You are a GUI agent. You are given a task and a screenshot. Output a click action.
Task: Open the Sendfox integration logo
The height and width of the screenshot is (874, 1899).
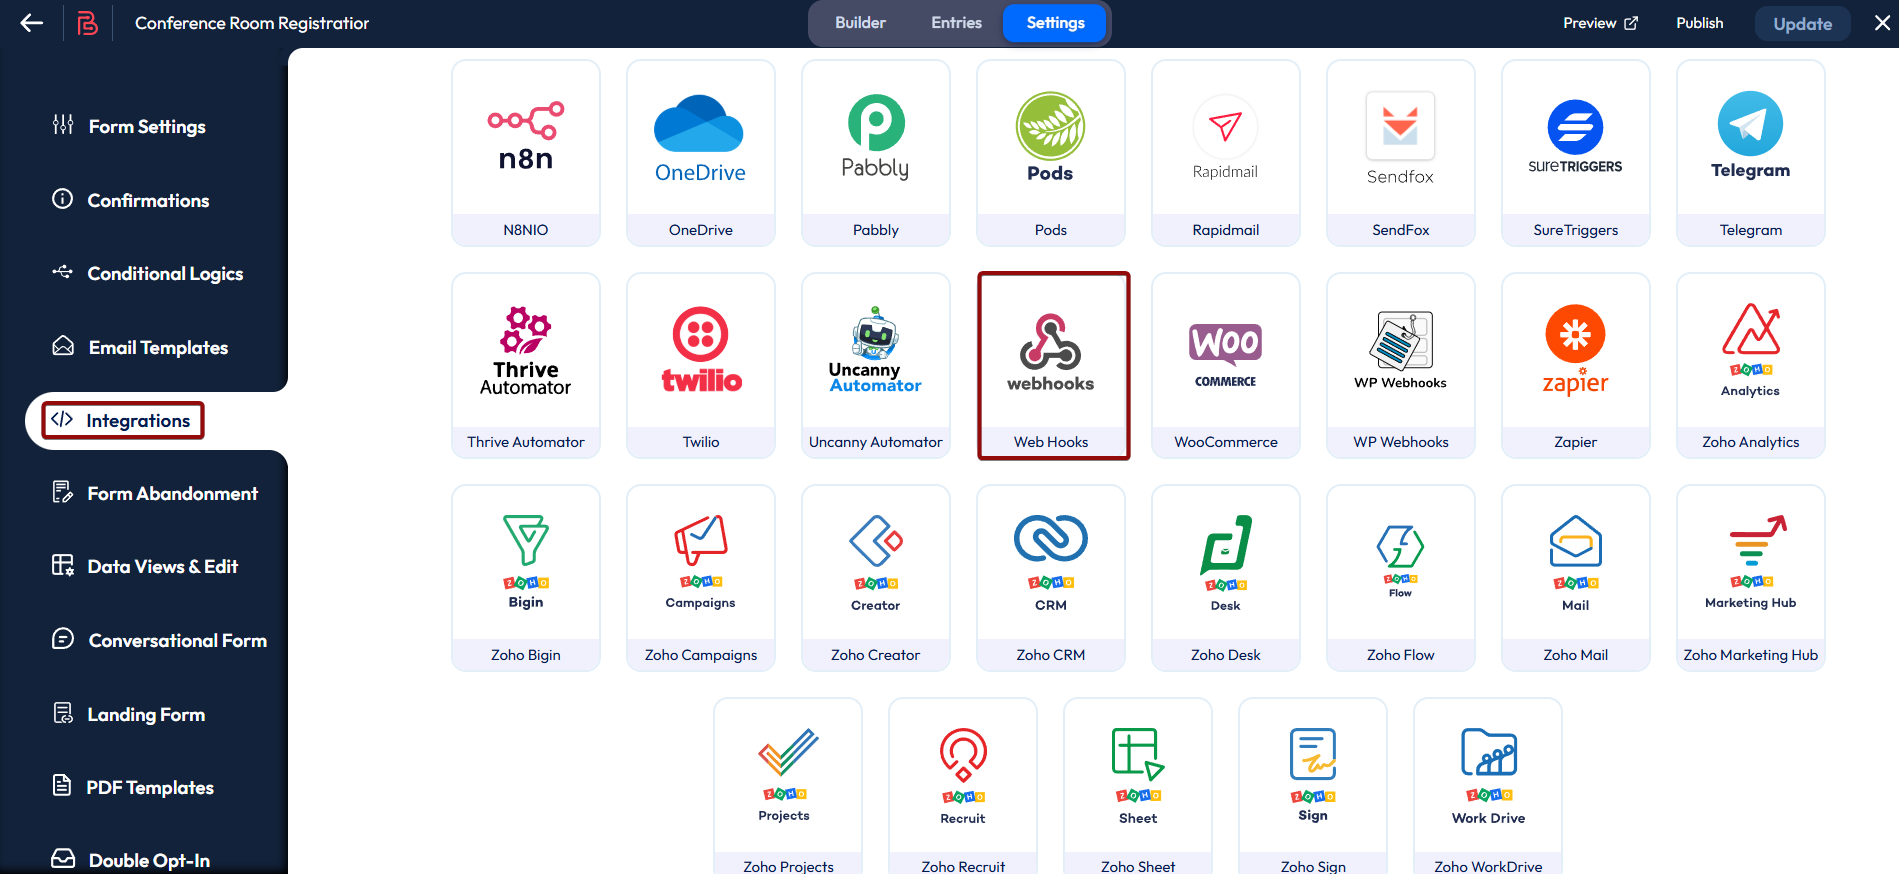[1401, 139]
